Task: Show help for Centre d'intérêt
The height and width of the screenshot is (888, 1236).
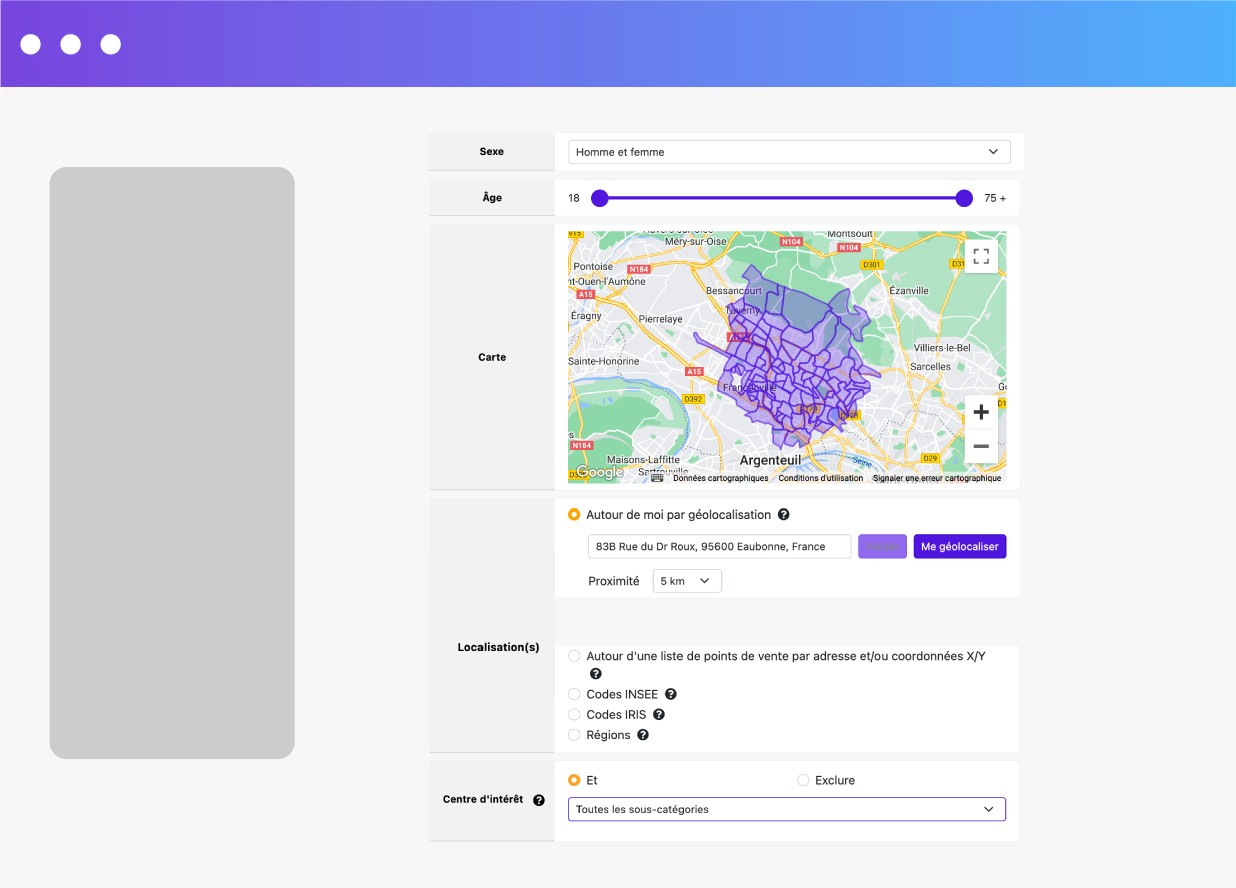Action: tap(539, 800)
